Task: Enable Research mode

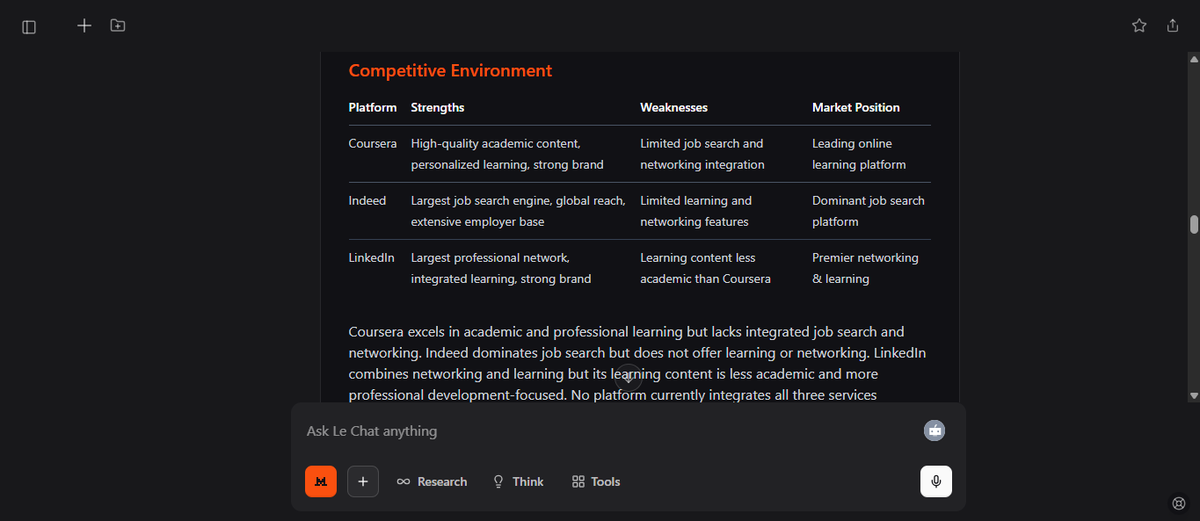Action: [432, 481]
